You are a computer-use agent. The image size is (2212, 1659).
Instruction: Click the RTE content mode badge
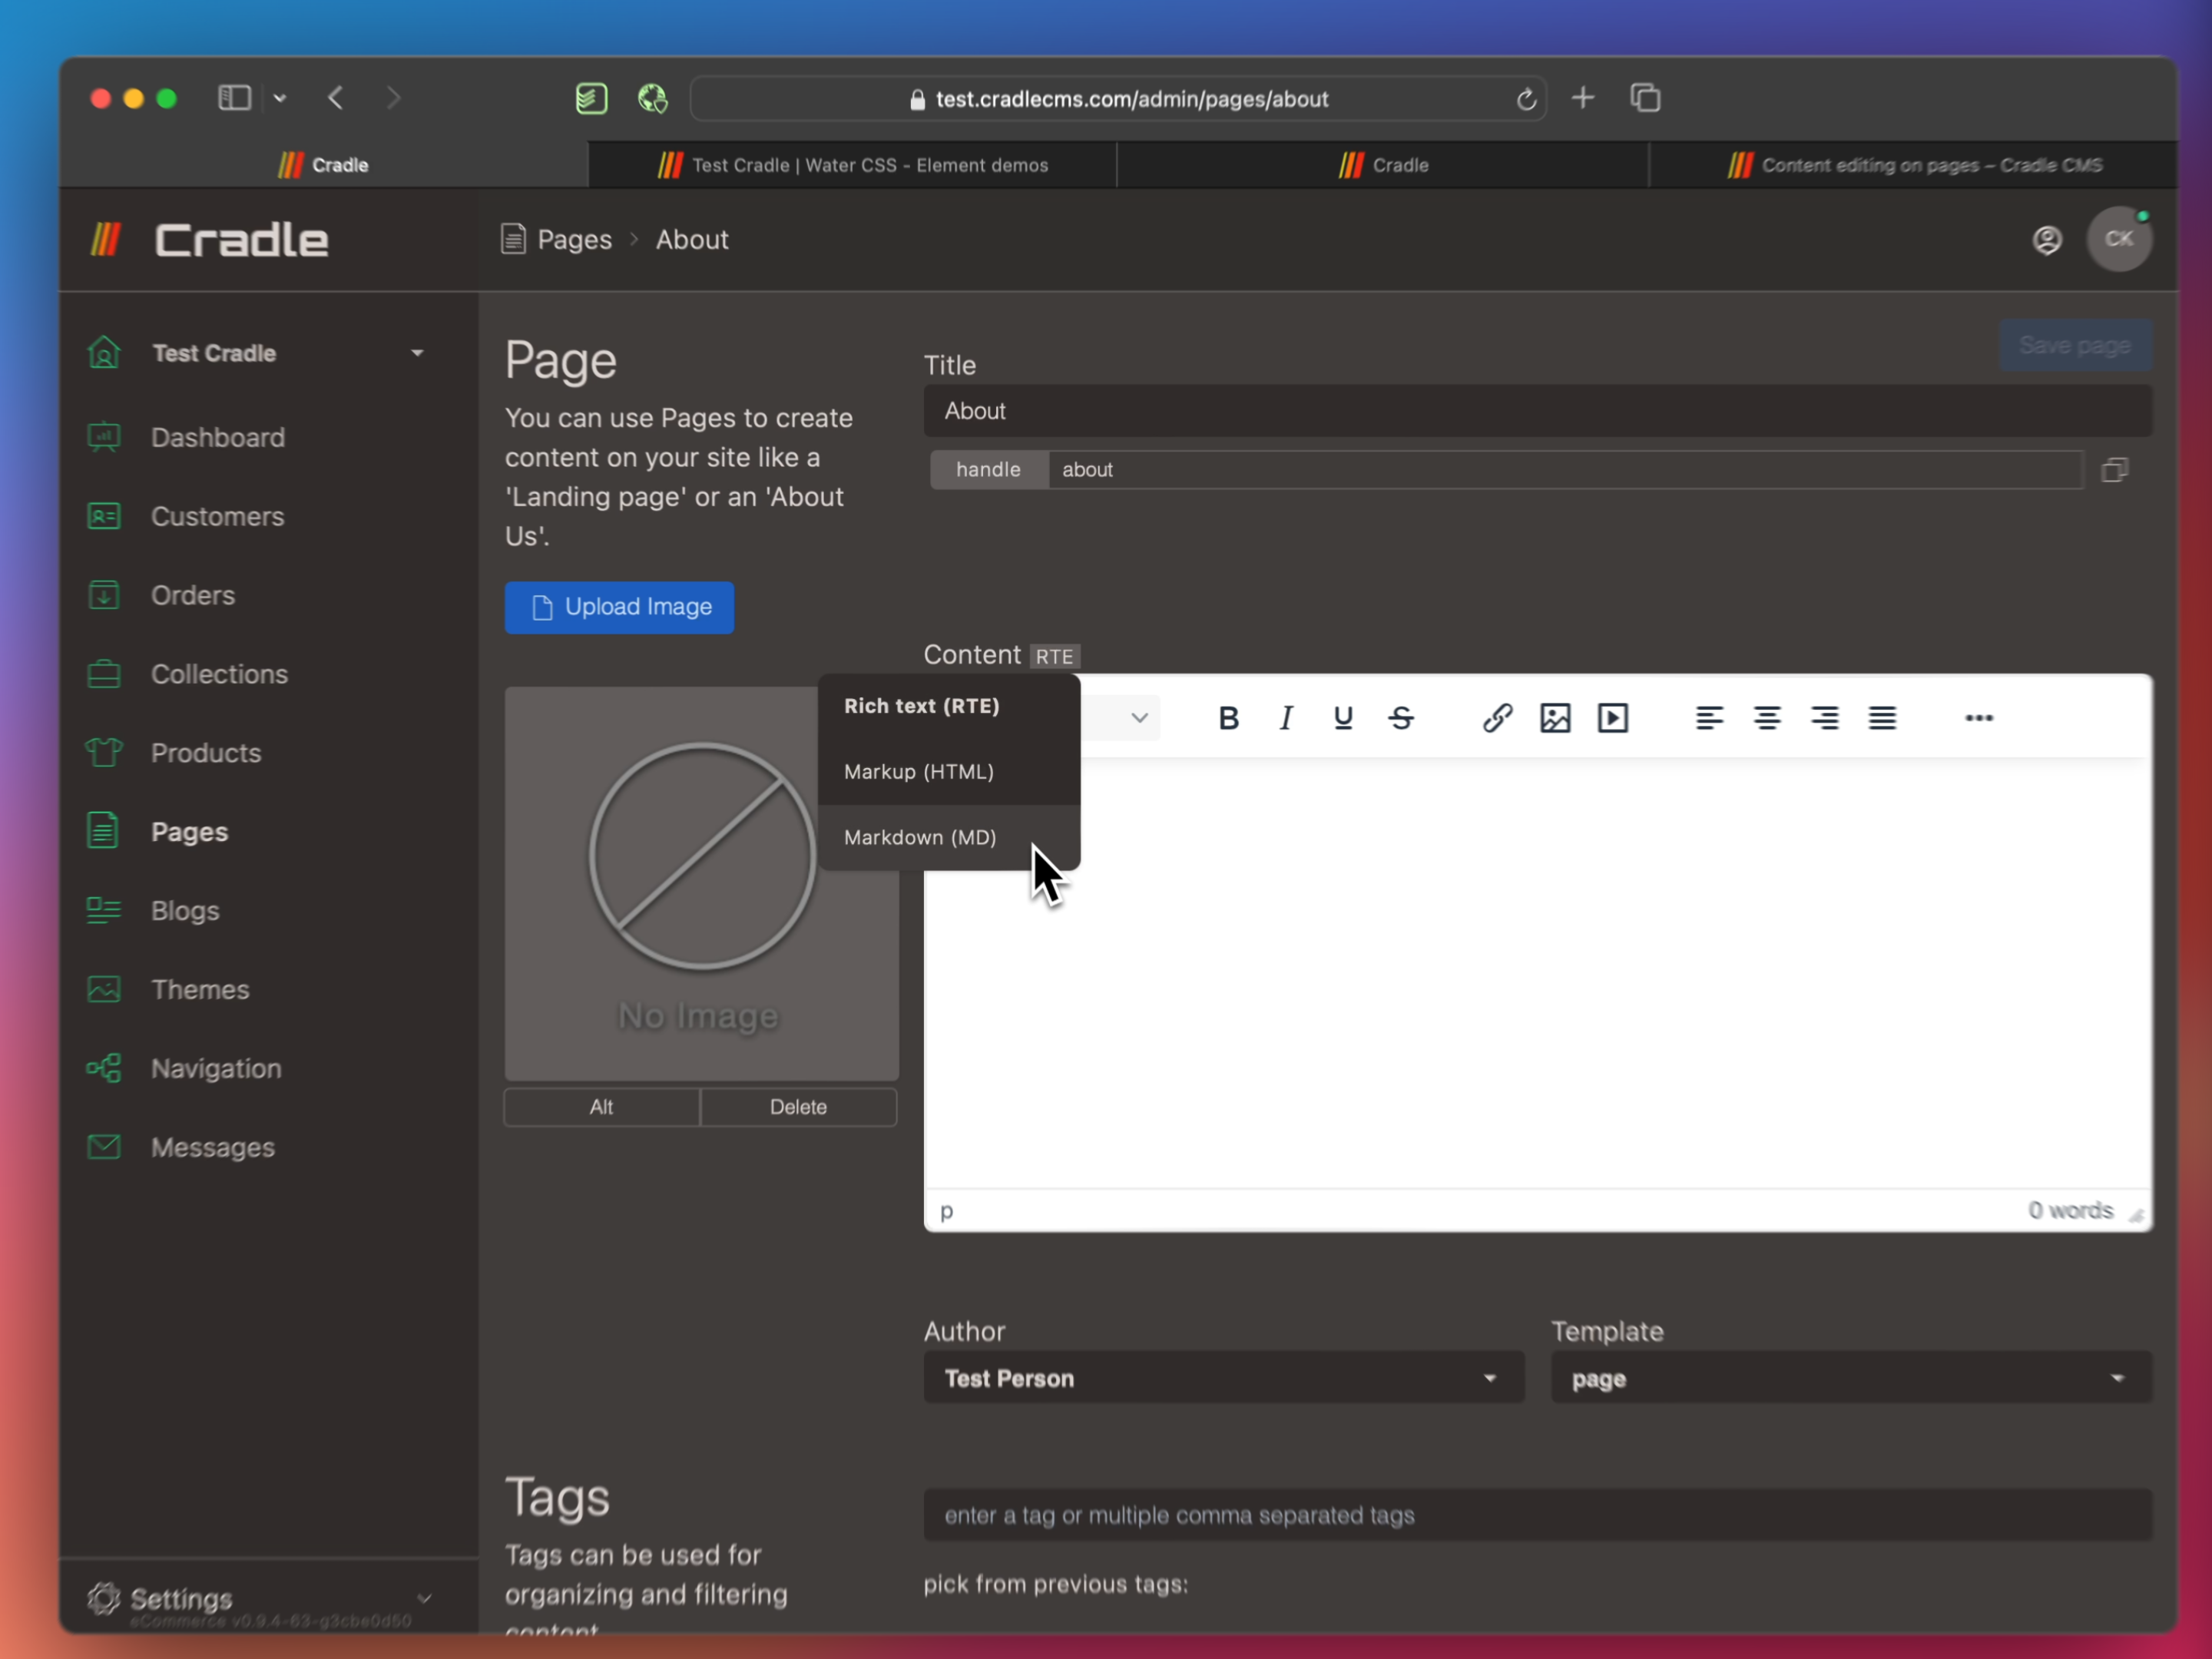[1055, 656]
